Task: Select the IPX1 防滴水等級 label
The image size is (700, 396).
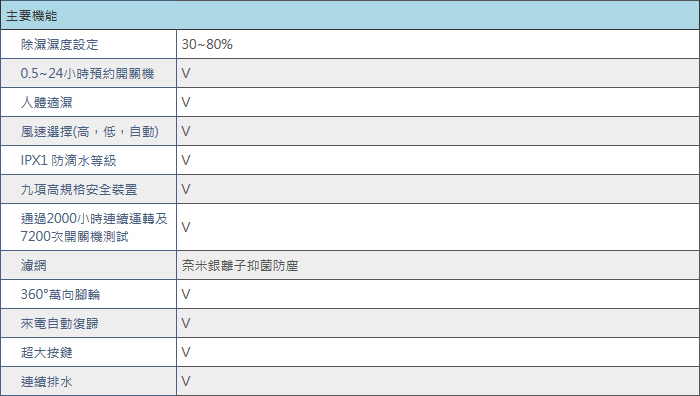Action: pos(68,161)
